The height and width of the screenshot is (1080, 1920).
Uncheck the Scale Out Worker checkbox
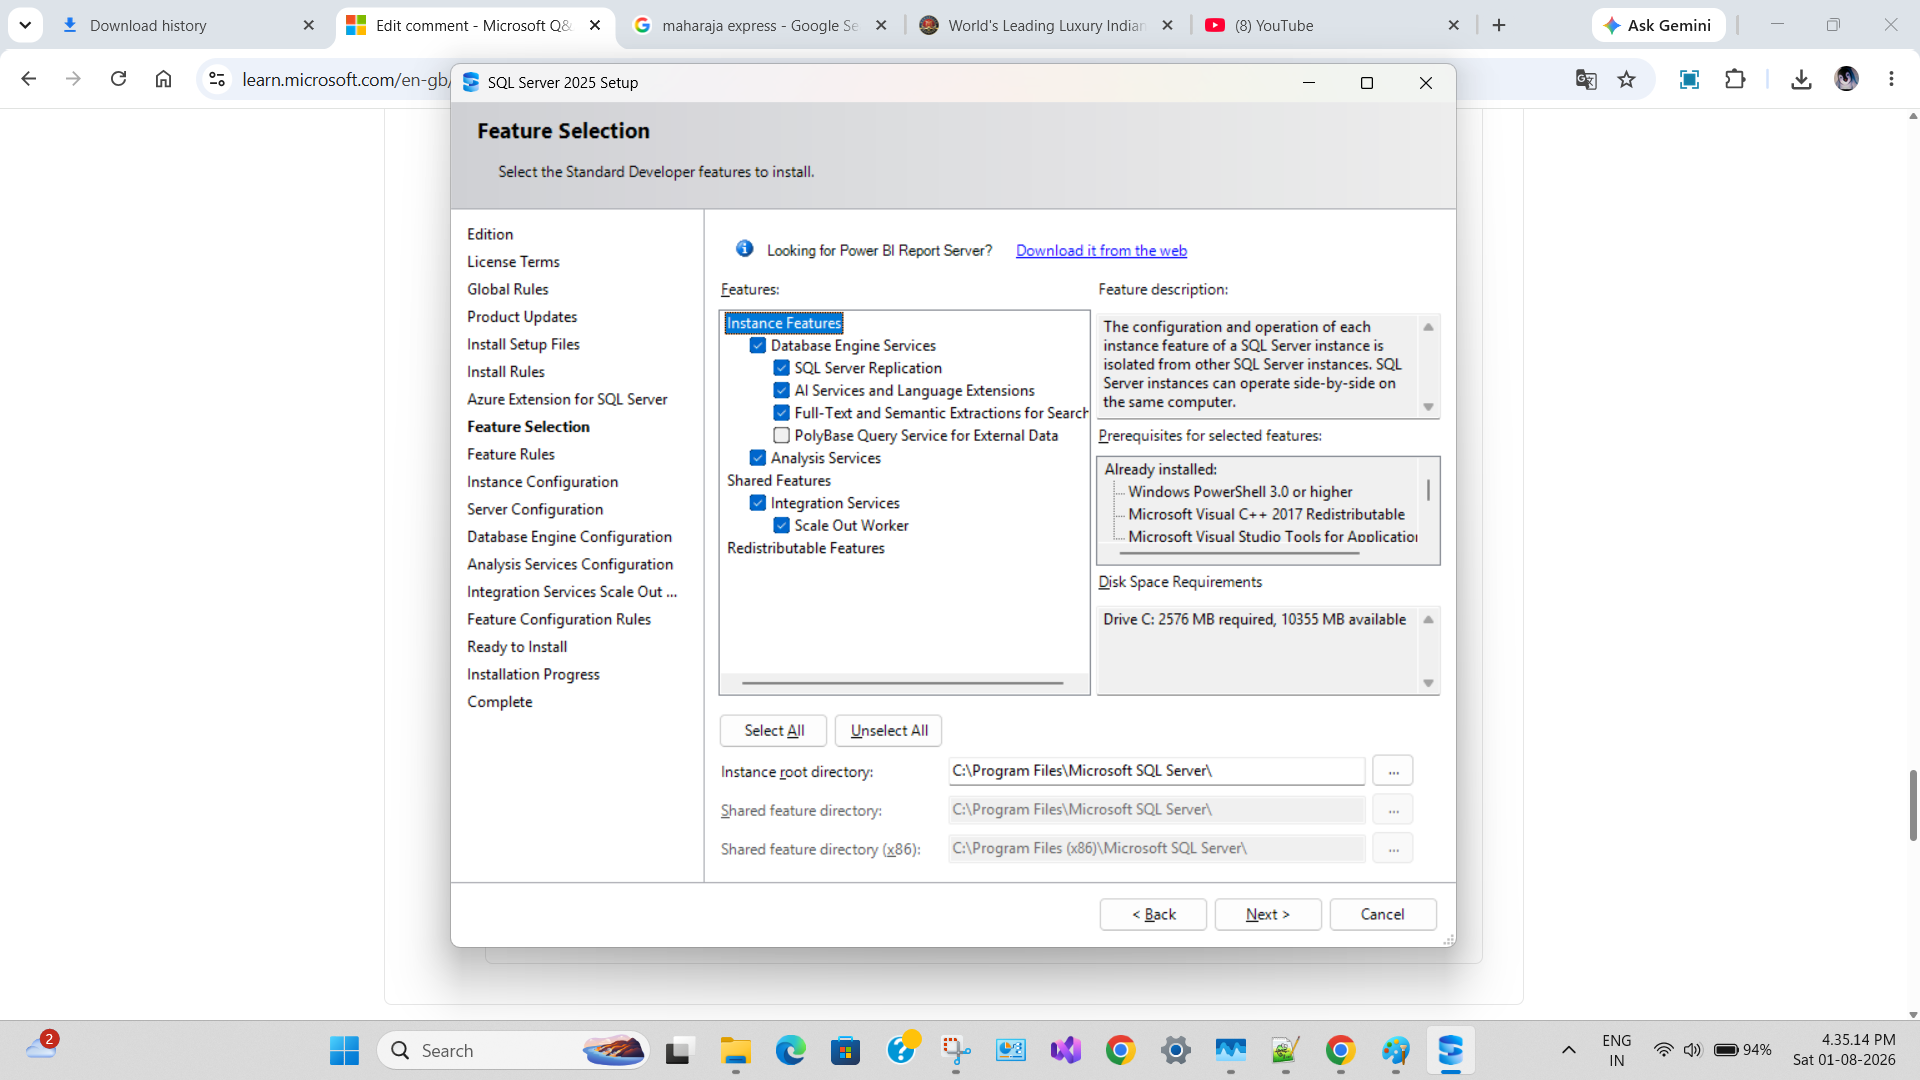pyautogui.click(x=782, y=526)
